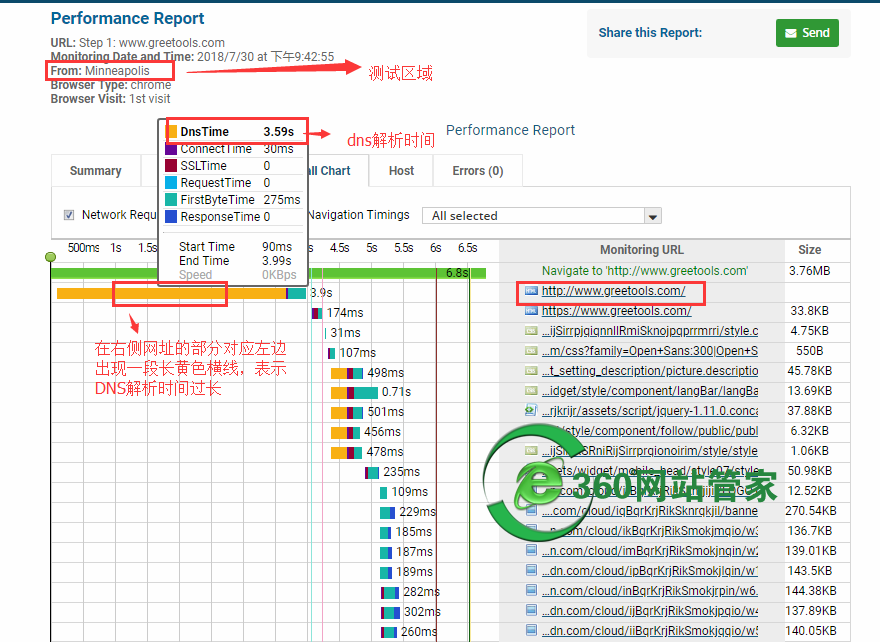Viewport: 880px width, 642px height.
Task: Click the script icon beside jquery-1.11.0 URL
Action: [x=531, y=411]
